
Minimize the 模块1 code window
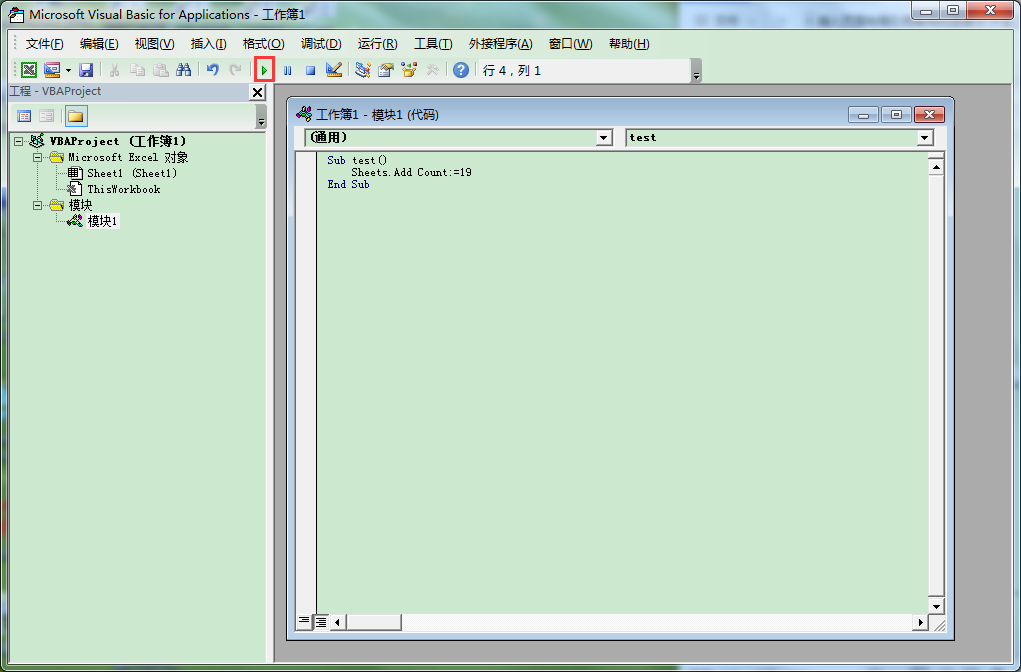[863, 115]
